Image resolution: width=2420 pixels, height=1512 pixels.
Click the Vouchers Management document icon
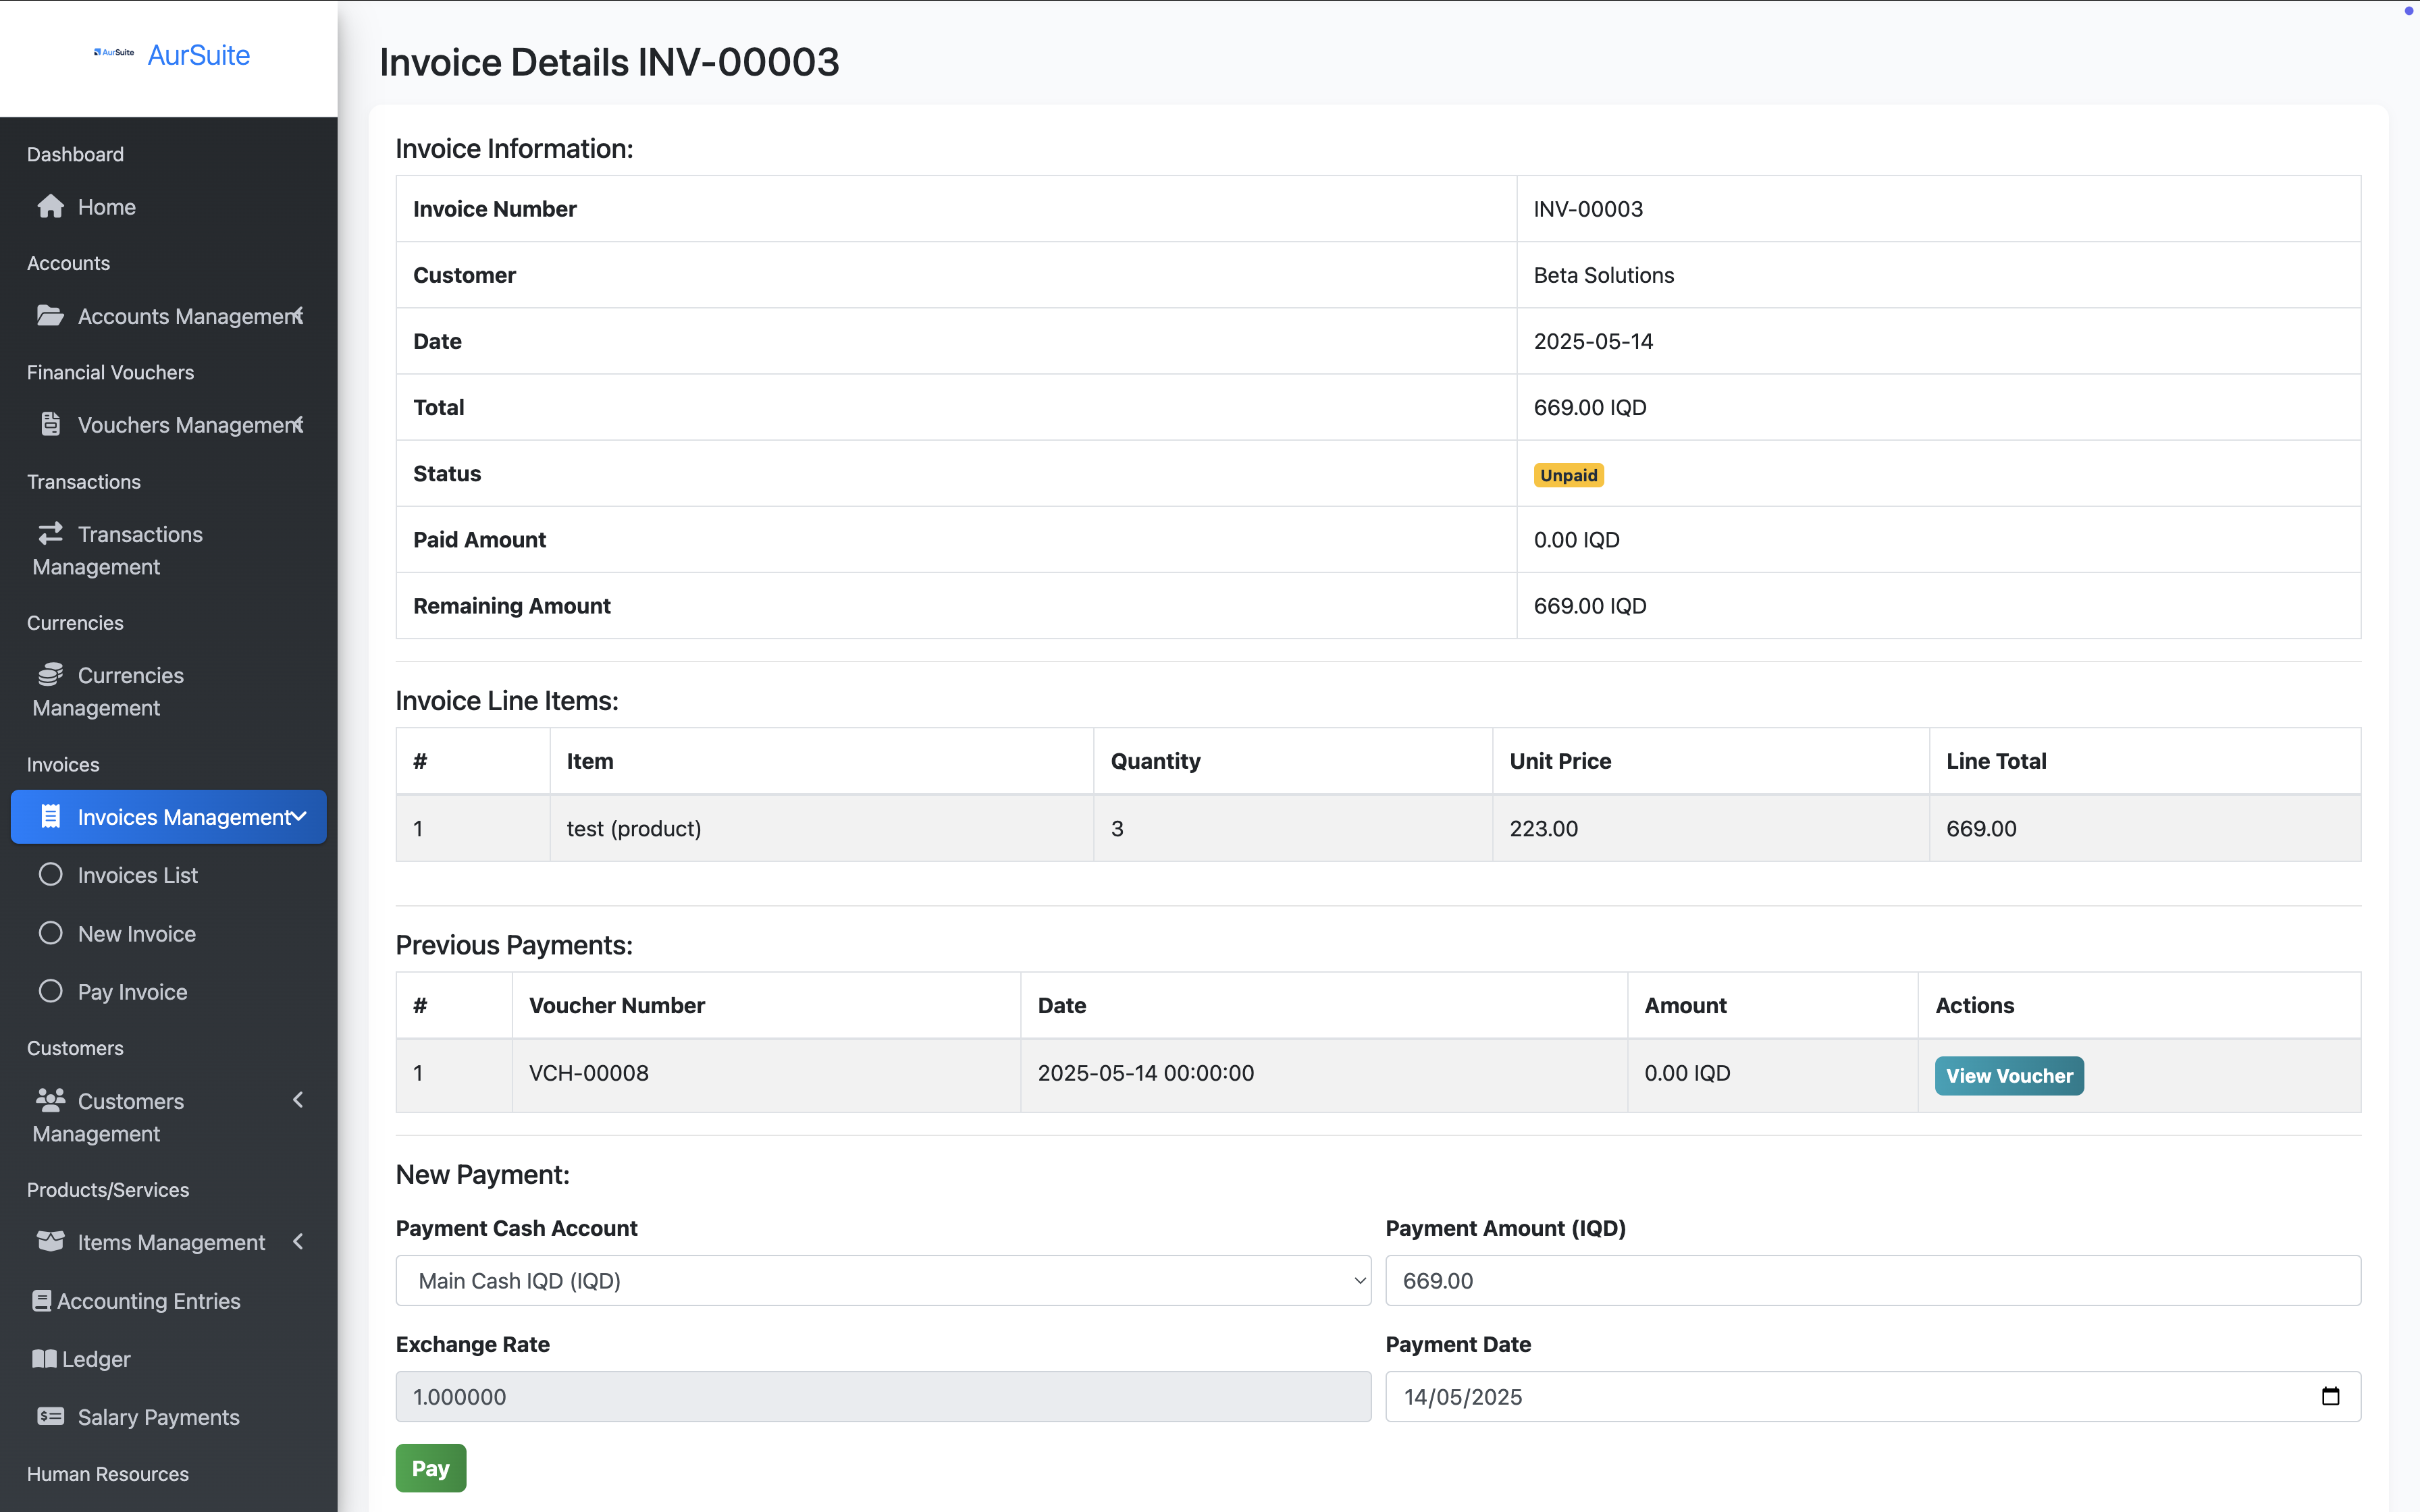(50, 425)
